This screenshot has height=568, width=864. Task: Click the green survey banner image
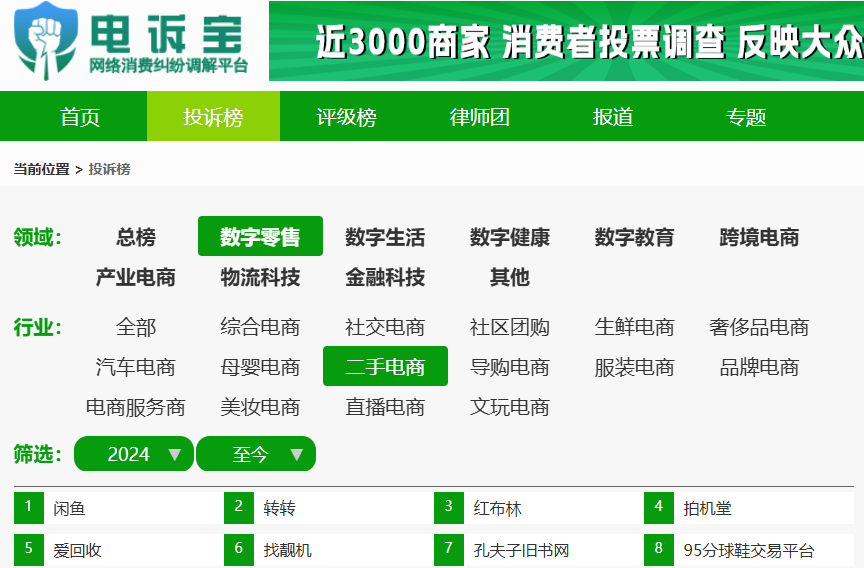tap(566, 41)
